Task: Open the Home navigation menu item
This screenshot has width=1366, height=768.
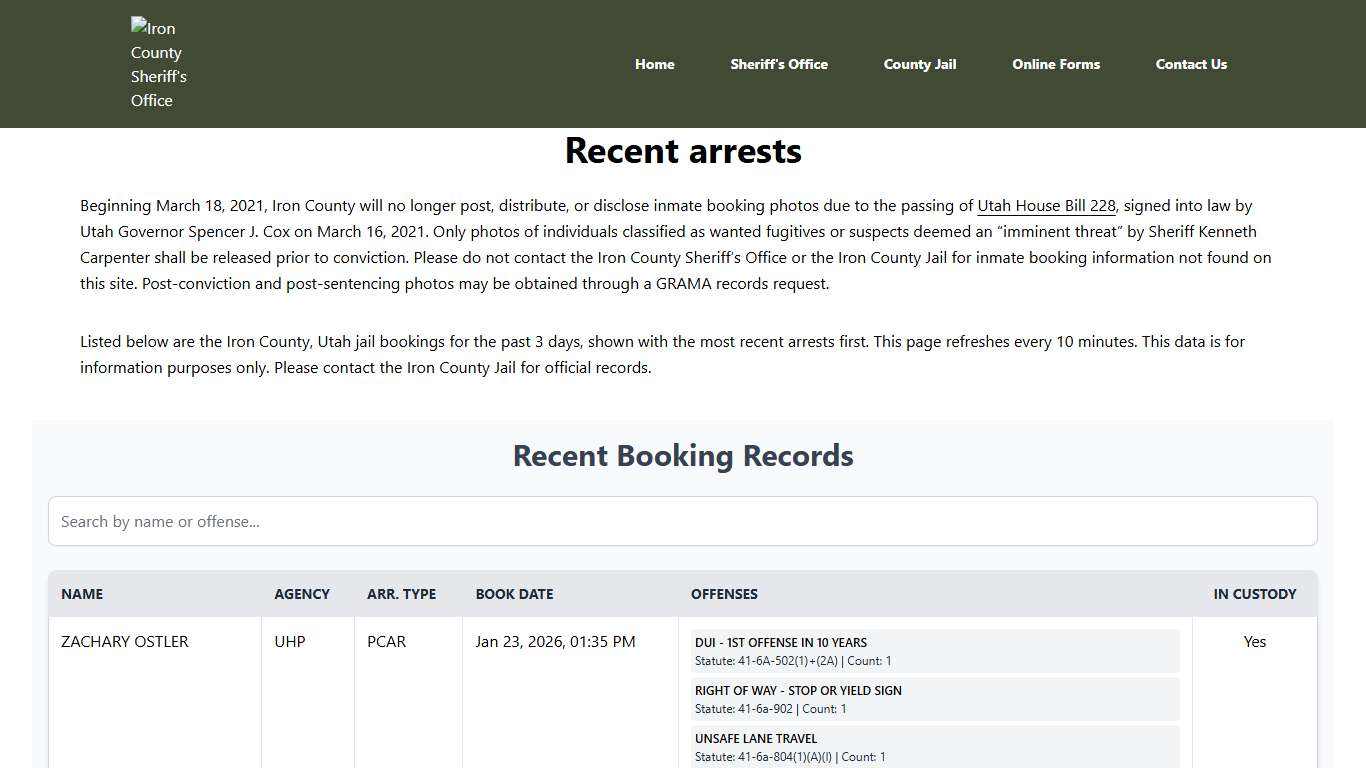Action: tap(654, 64)
